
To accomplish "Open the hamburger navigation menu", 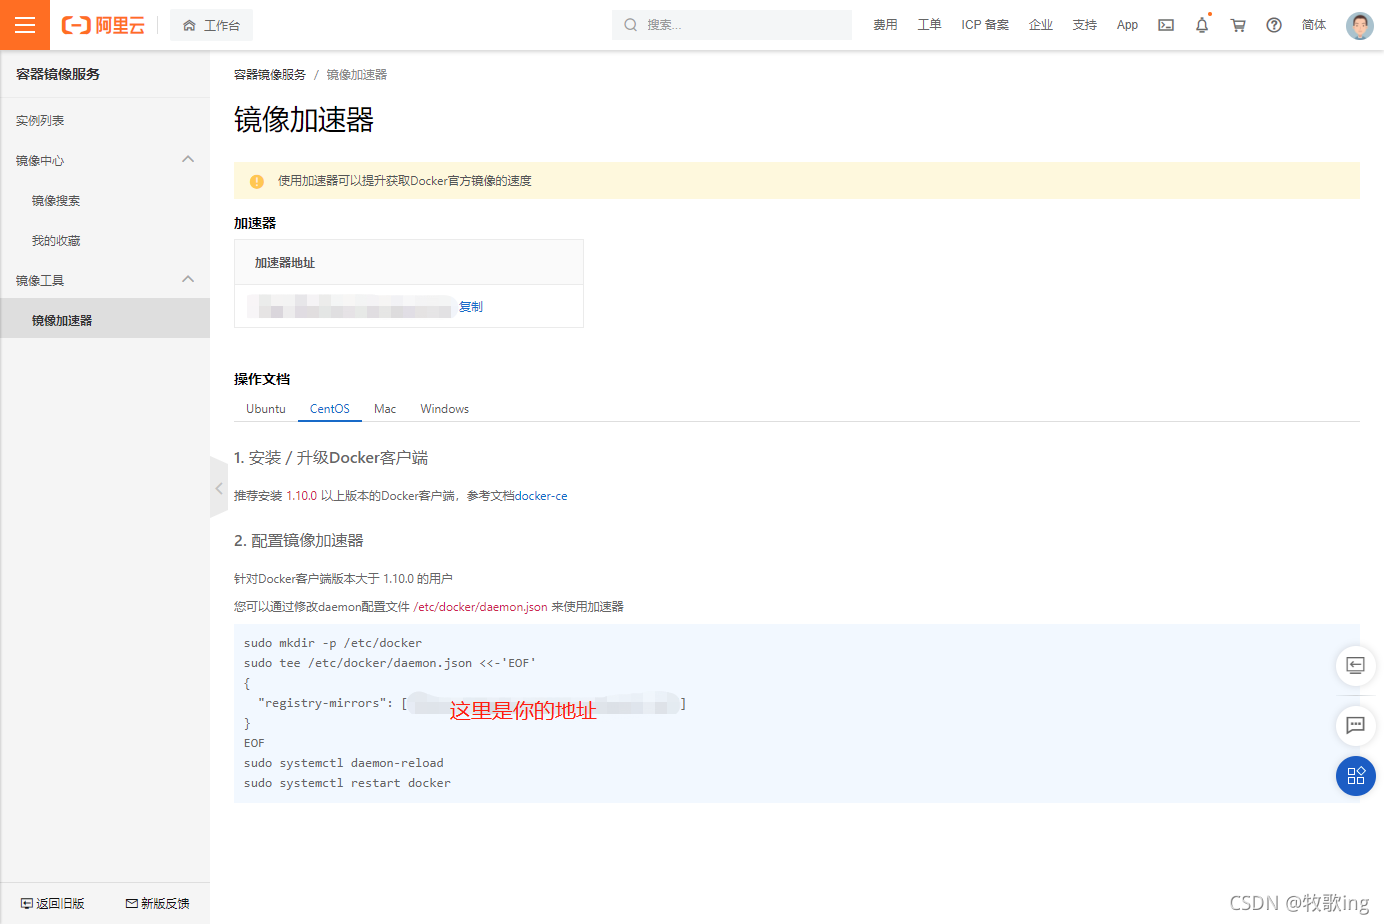I will tap(24, 25).
